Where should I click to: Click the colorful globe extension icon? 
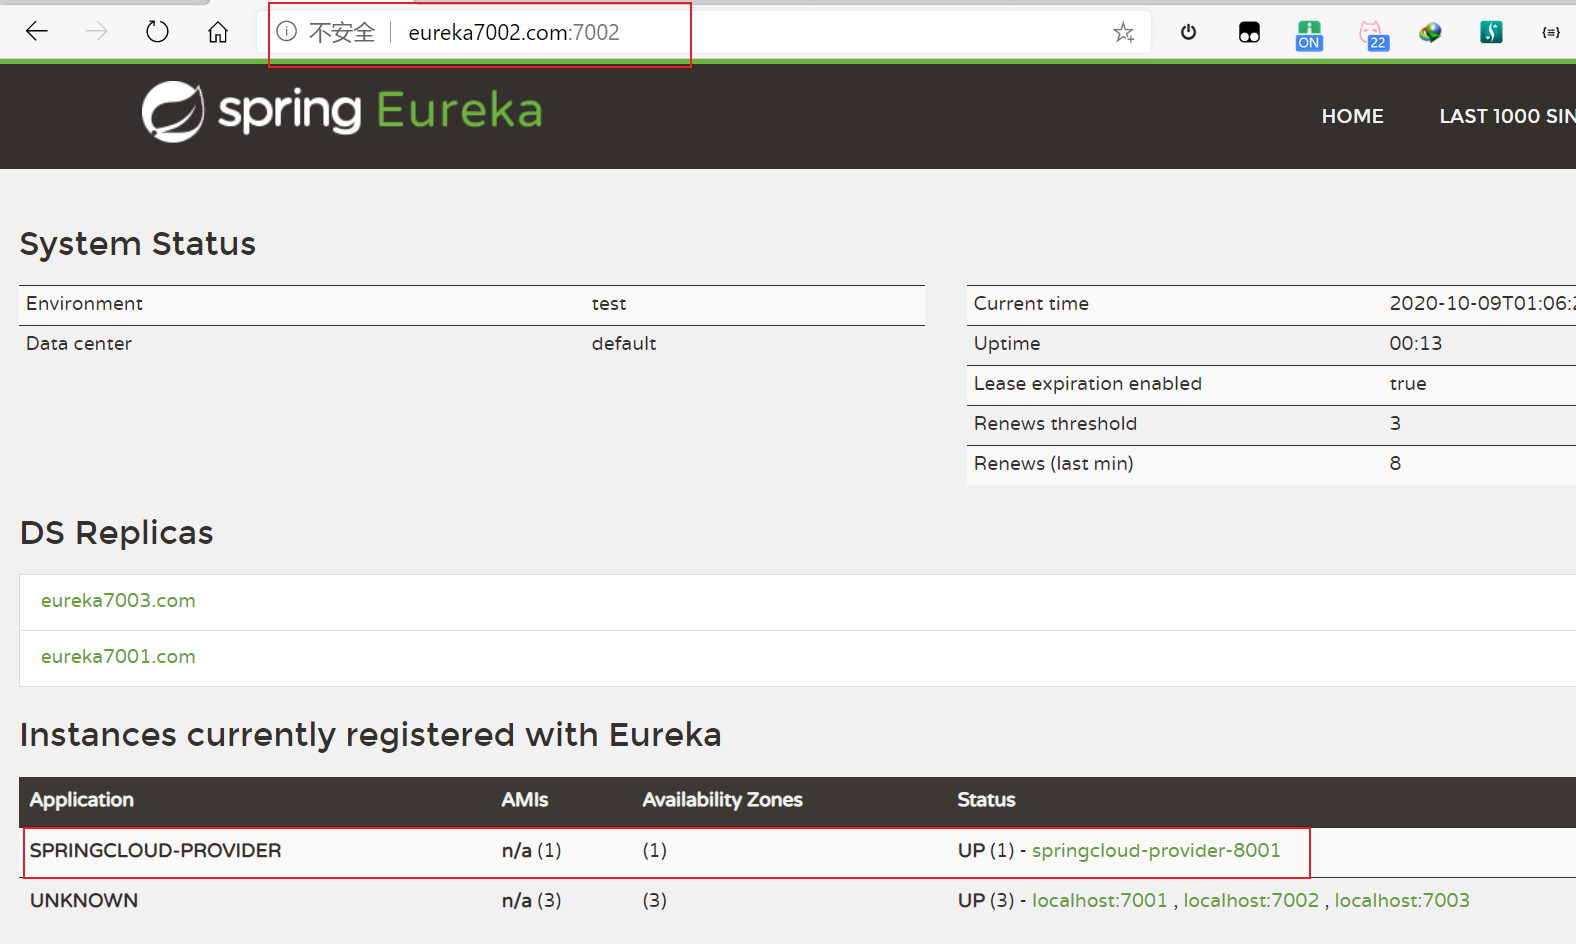tap(1430, 32)
